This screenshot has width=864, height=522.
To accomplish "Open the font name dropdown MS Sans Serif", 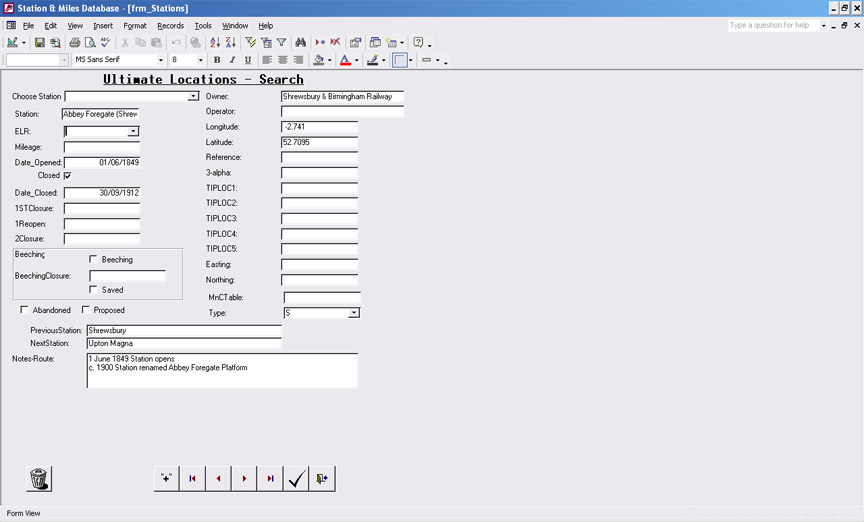I will point(160,60).
